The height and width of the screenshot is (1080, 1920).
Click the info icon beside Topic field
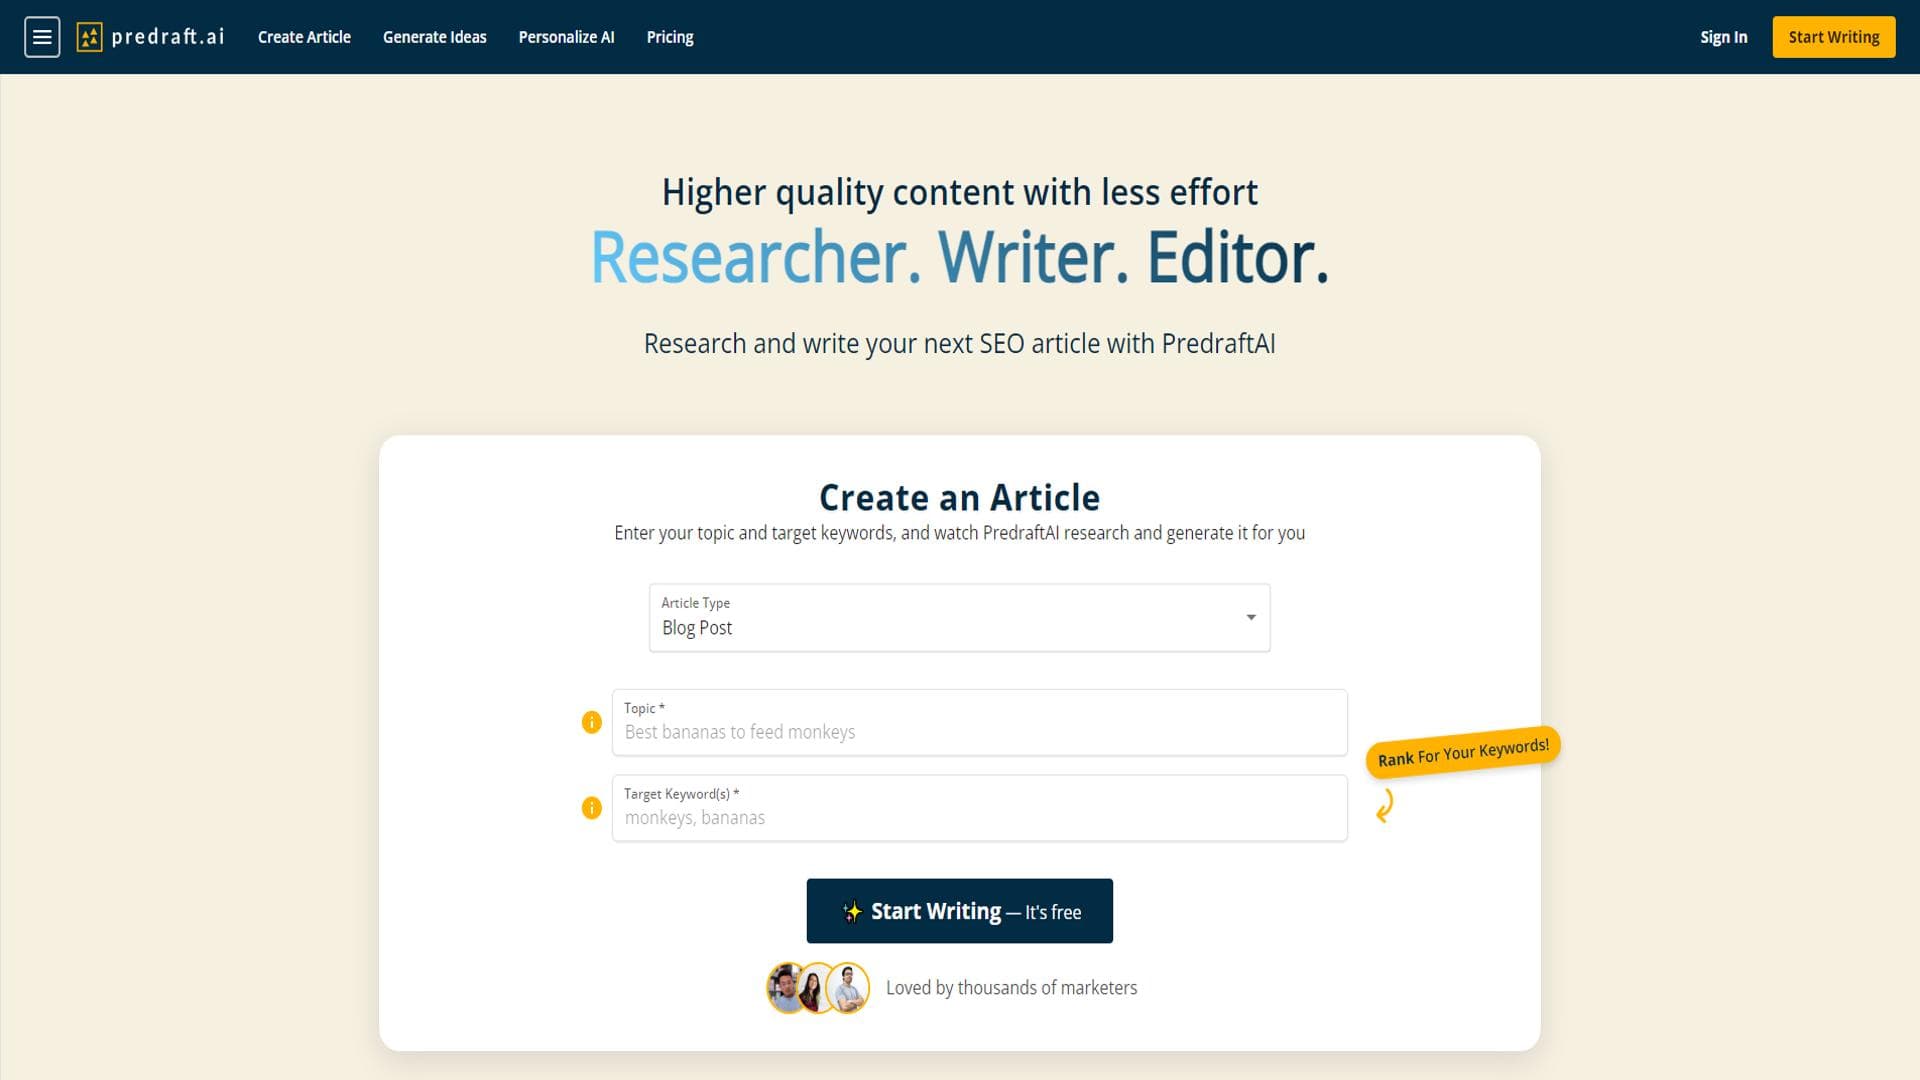(592, 722)
